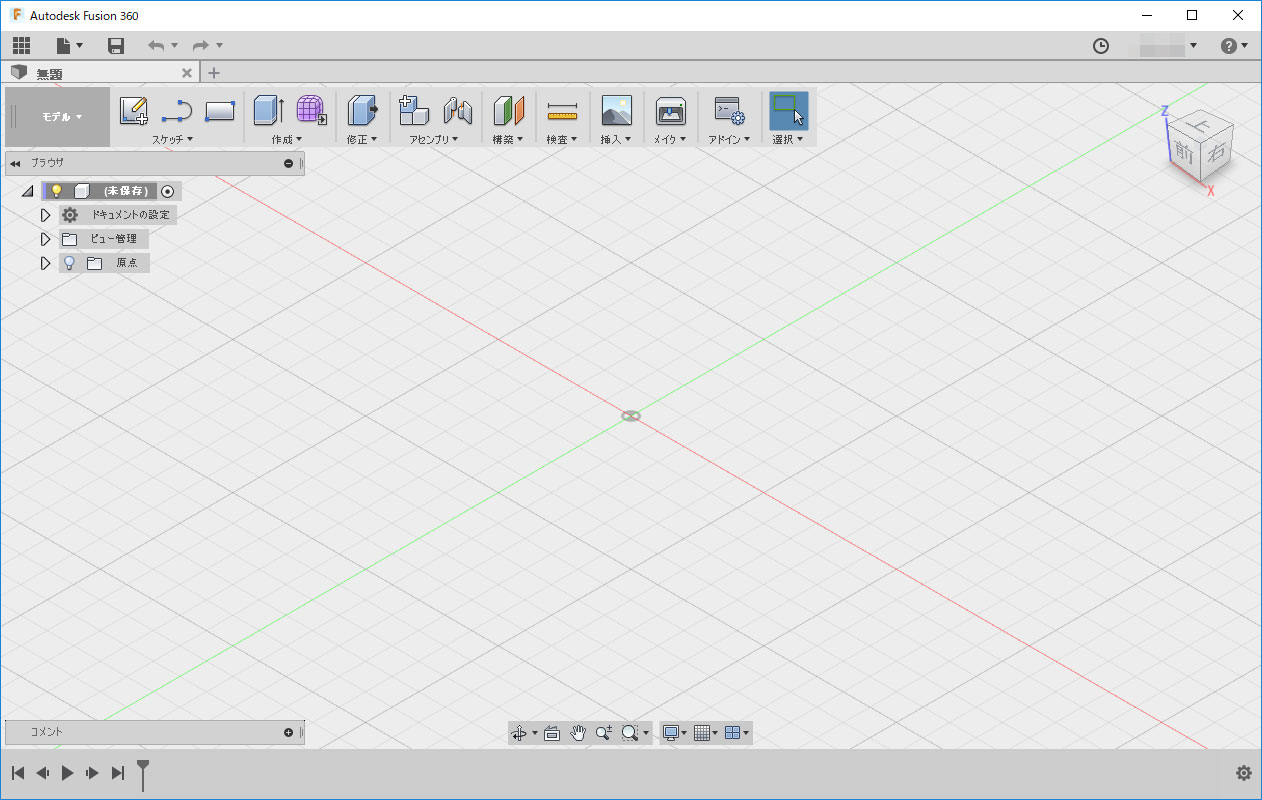Click the Measure ruler icon
The image size is (1262, 800).
(x=562, y=111)
